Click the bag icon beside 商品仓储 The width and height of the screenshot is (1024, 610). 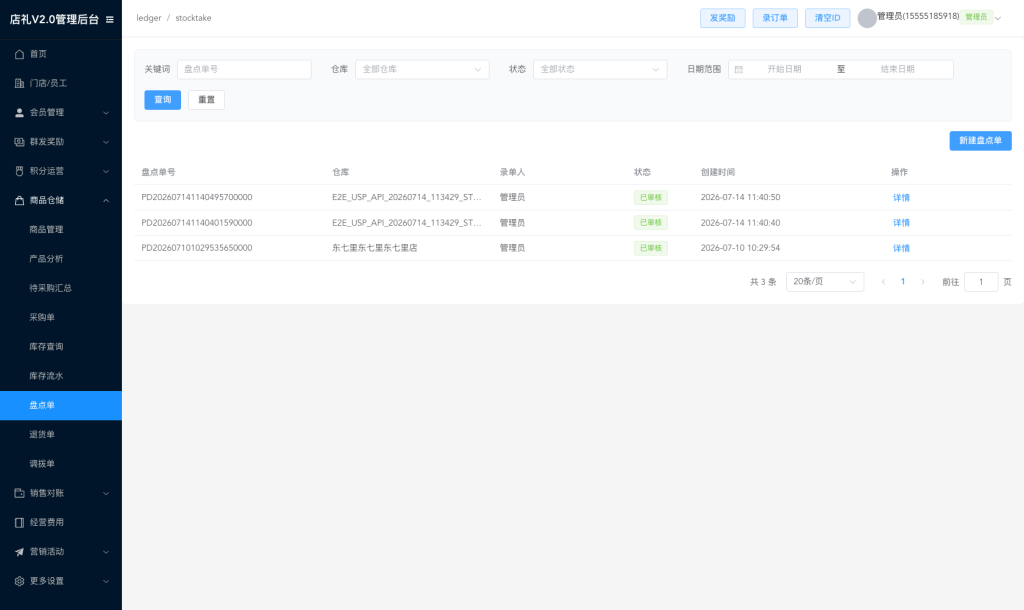click(x=20, y=201)
